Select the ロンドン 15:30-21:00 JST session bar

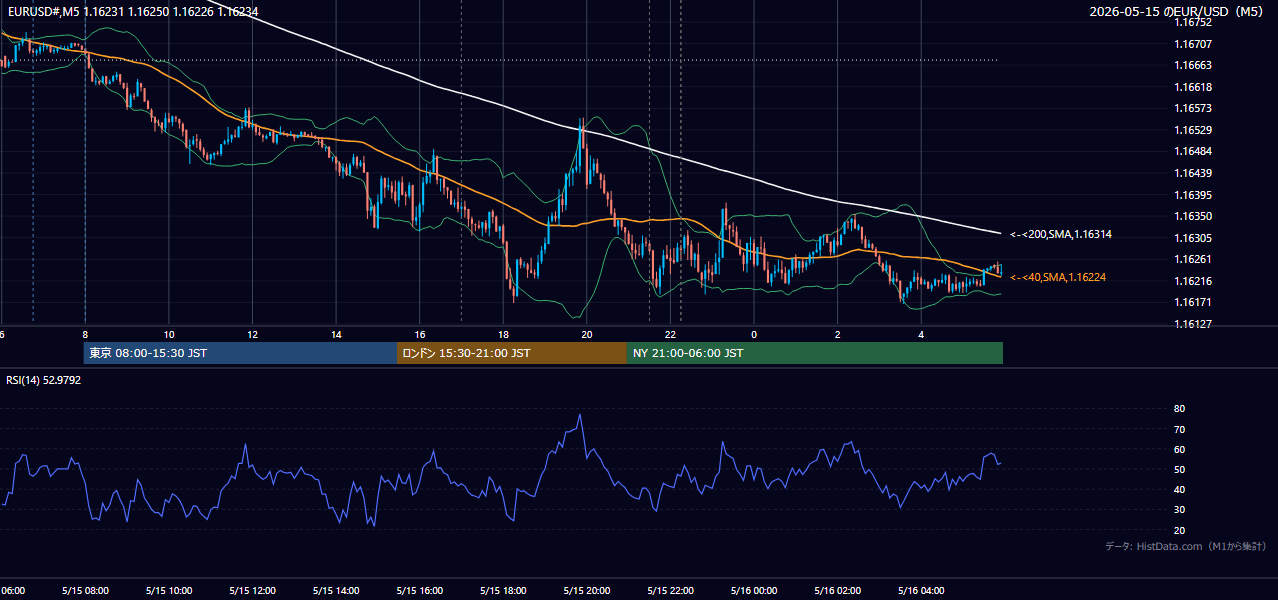point(512,353)
